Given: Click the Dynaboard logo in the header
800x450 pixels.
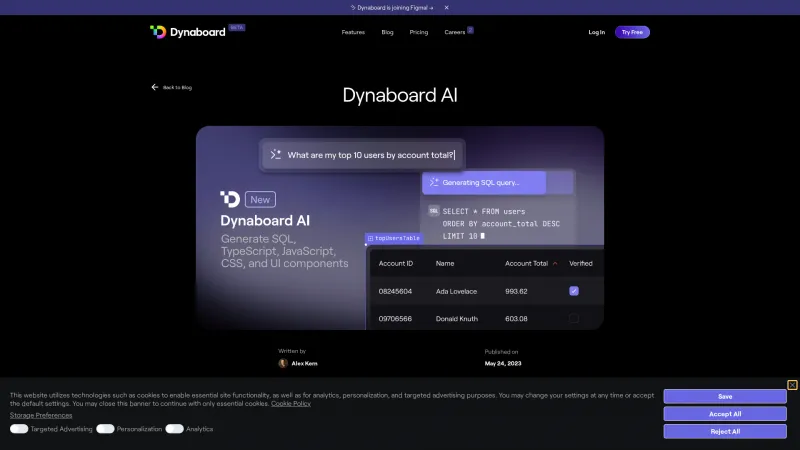Looking at the screenshot, I should click(x=187, y=32).
